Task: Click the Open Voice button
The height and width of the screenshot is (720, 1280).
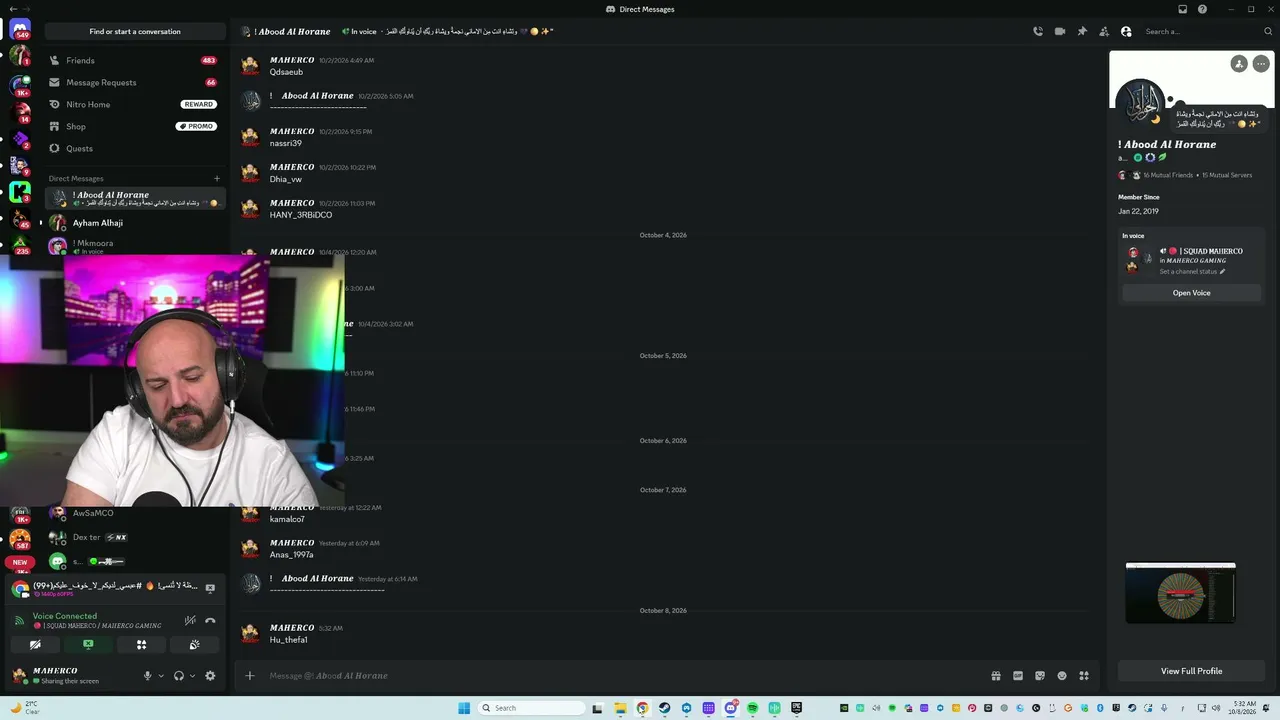Action: point(1191,293)
